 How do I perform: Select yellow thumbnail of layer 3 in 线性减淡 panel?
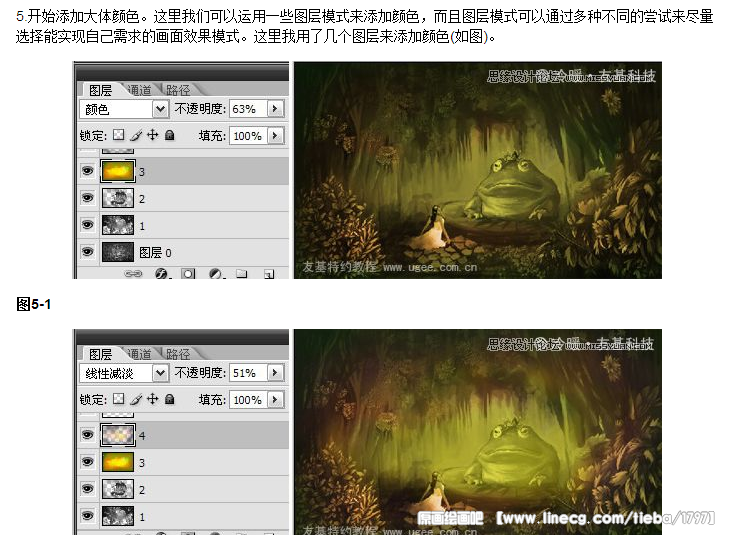pyautogui.click(x=118, y=462)
